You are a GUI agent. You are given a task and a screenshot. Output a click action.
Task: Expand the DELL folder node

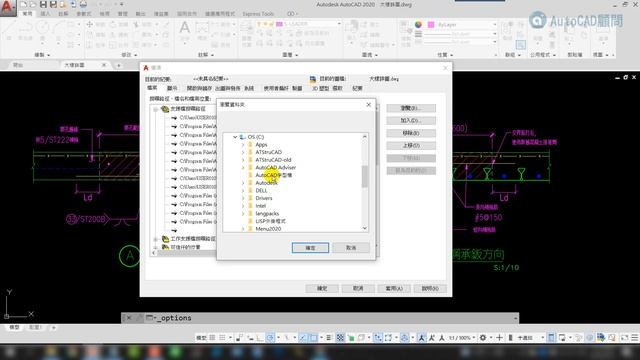[x=243, y=191]
